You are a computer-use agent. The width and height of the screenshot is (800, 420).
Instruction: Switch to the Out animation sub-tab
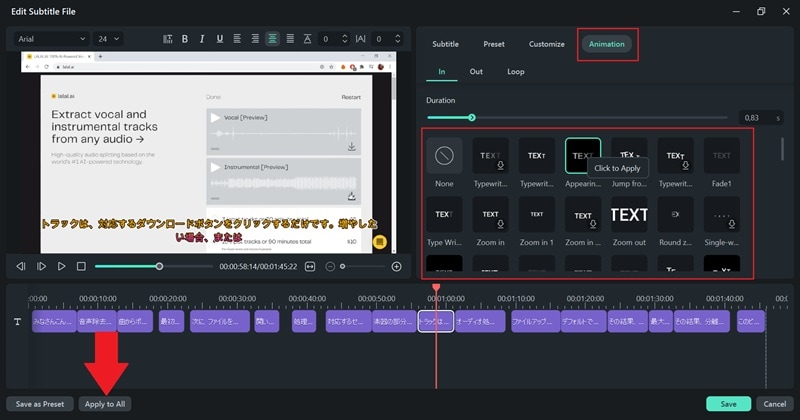point(476,71)
